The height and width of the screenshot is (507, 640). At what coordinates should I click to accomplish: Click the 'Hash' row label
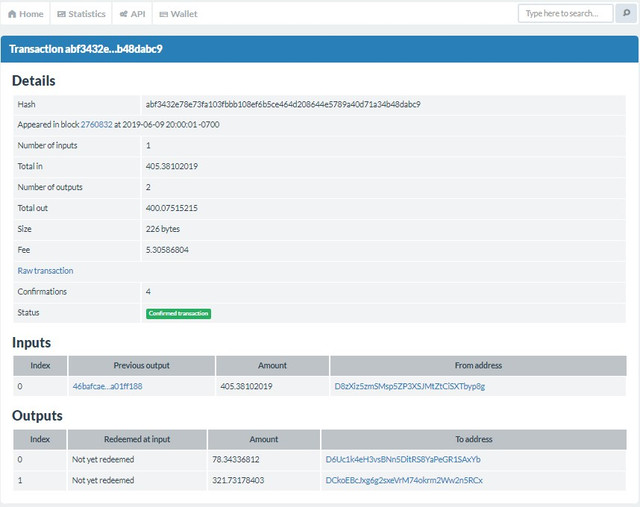click(26, 104)
